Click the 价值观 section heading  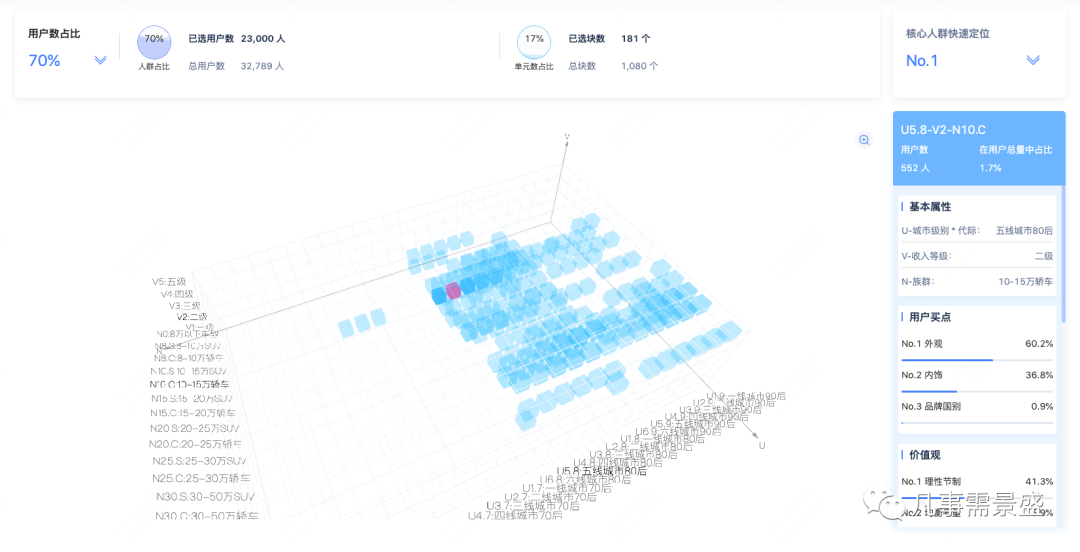(x=924, y=455)
